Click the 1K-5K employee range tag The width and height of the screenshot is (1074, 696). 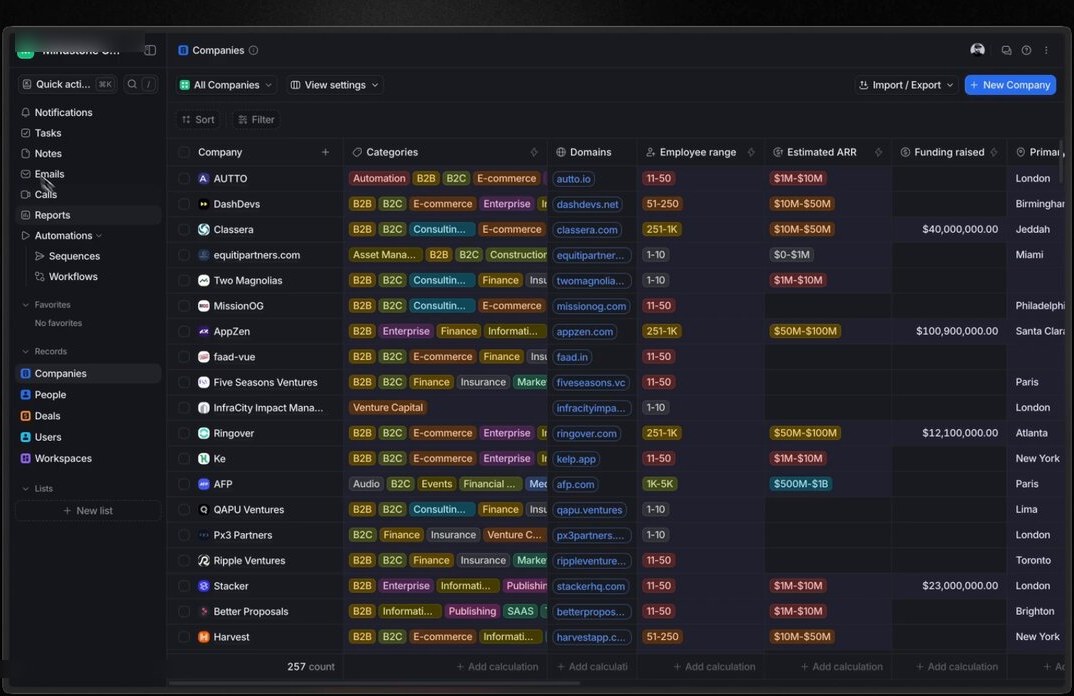coord(660,484)
